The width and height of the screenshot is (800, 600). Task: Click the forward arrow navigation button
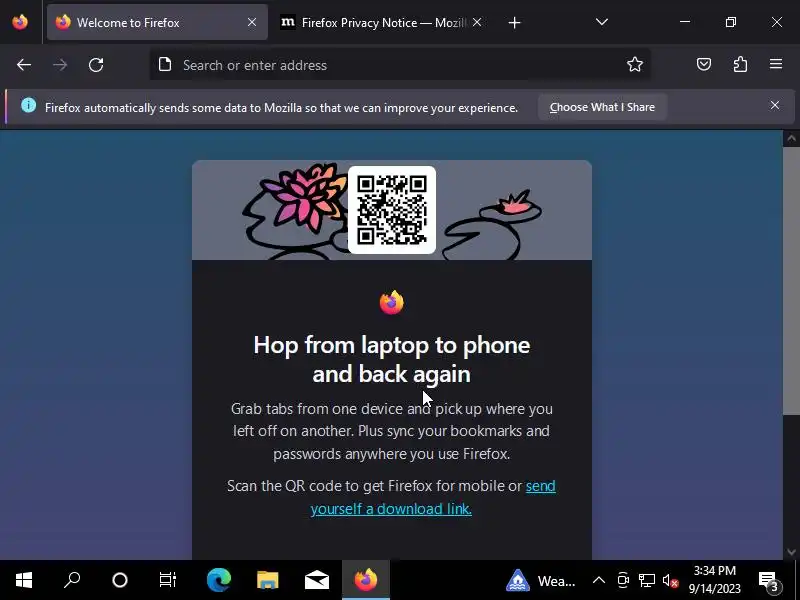point(60,65)
